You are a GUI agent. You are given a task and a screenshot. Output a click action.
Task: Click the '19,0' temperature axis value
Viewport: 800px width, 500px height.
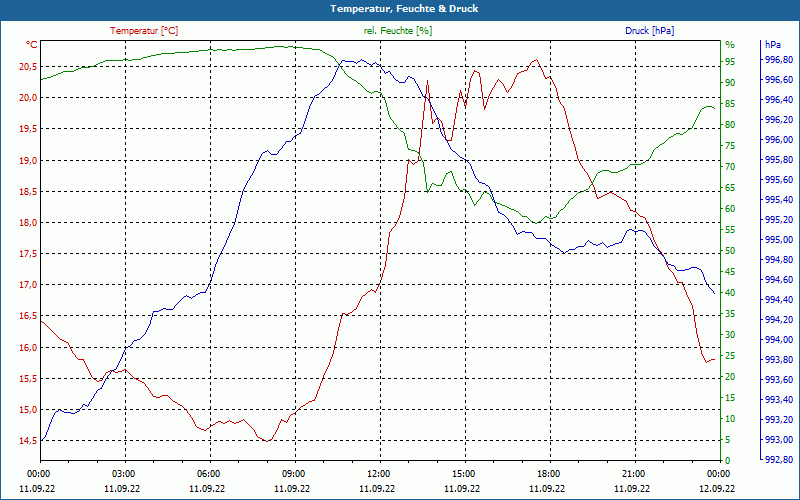(x=29, y=160)
